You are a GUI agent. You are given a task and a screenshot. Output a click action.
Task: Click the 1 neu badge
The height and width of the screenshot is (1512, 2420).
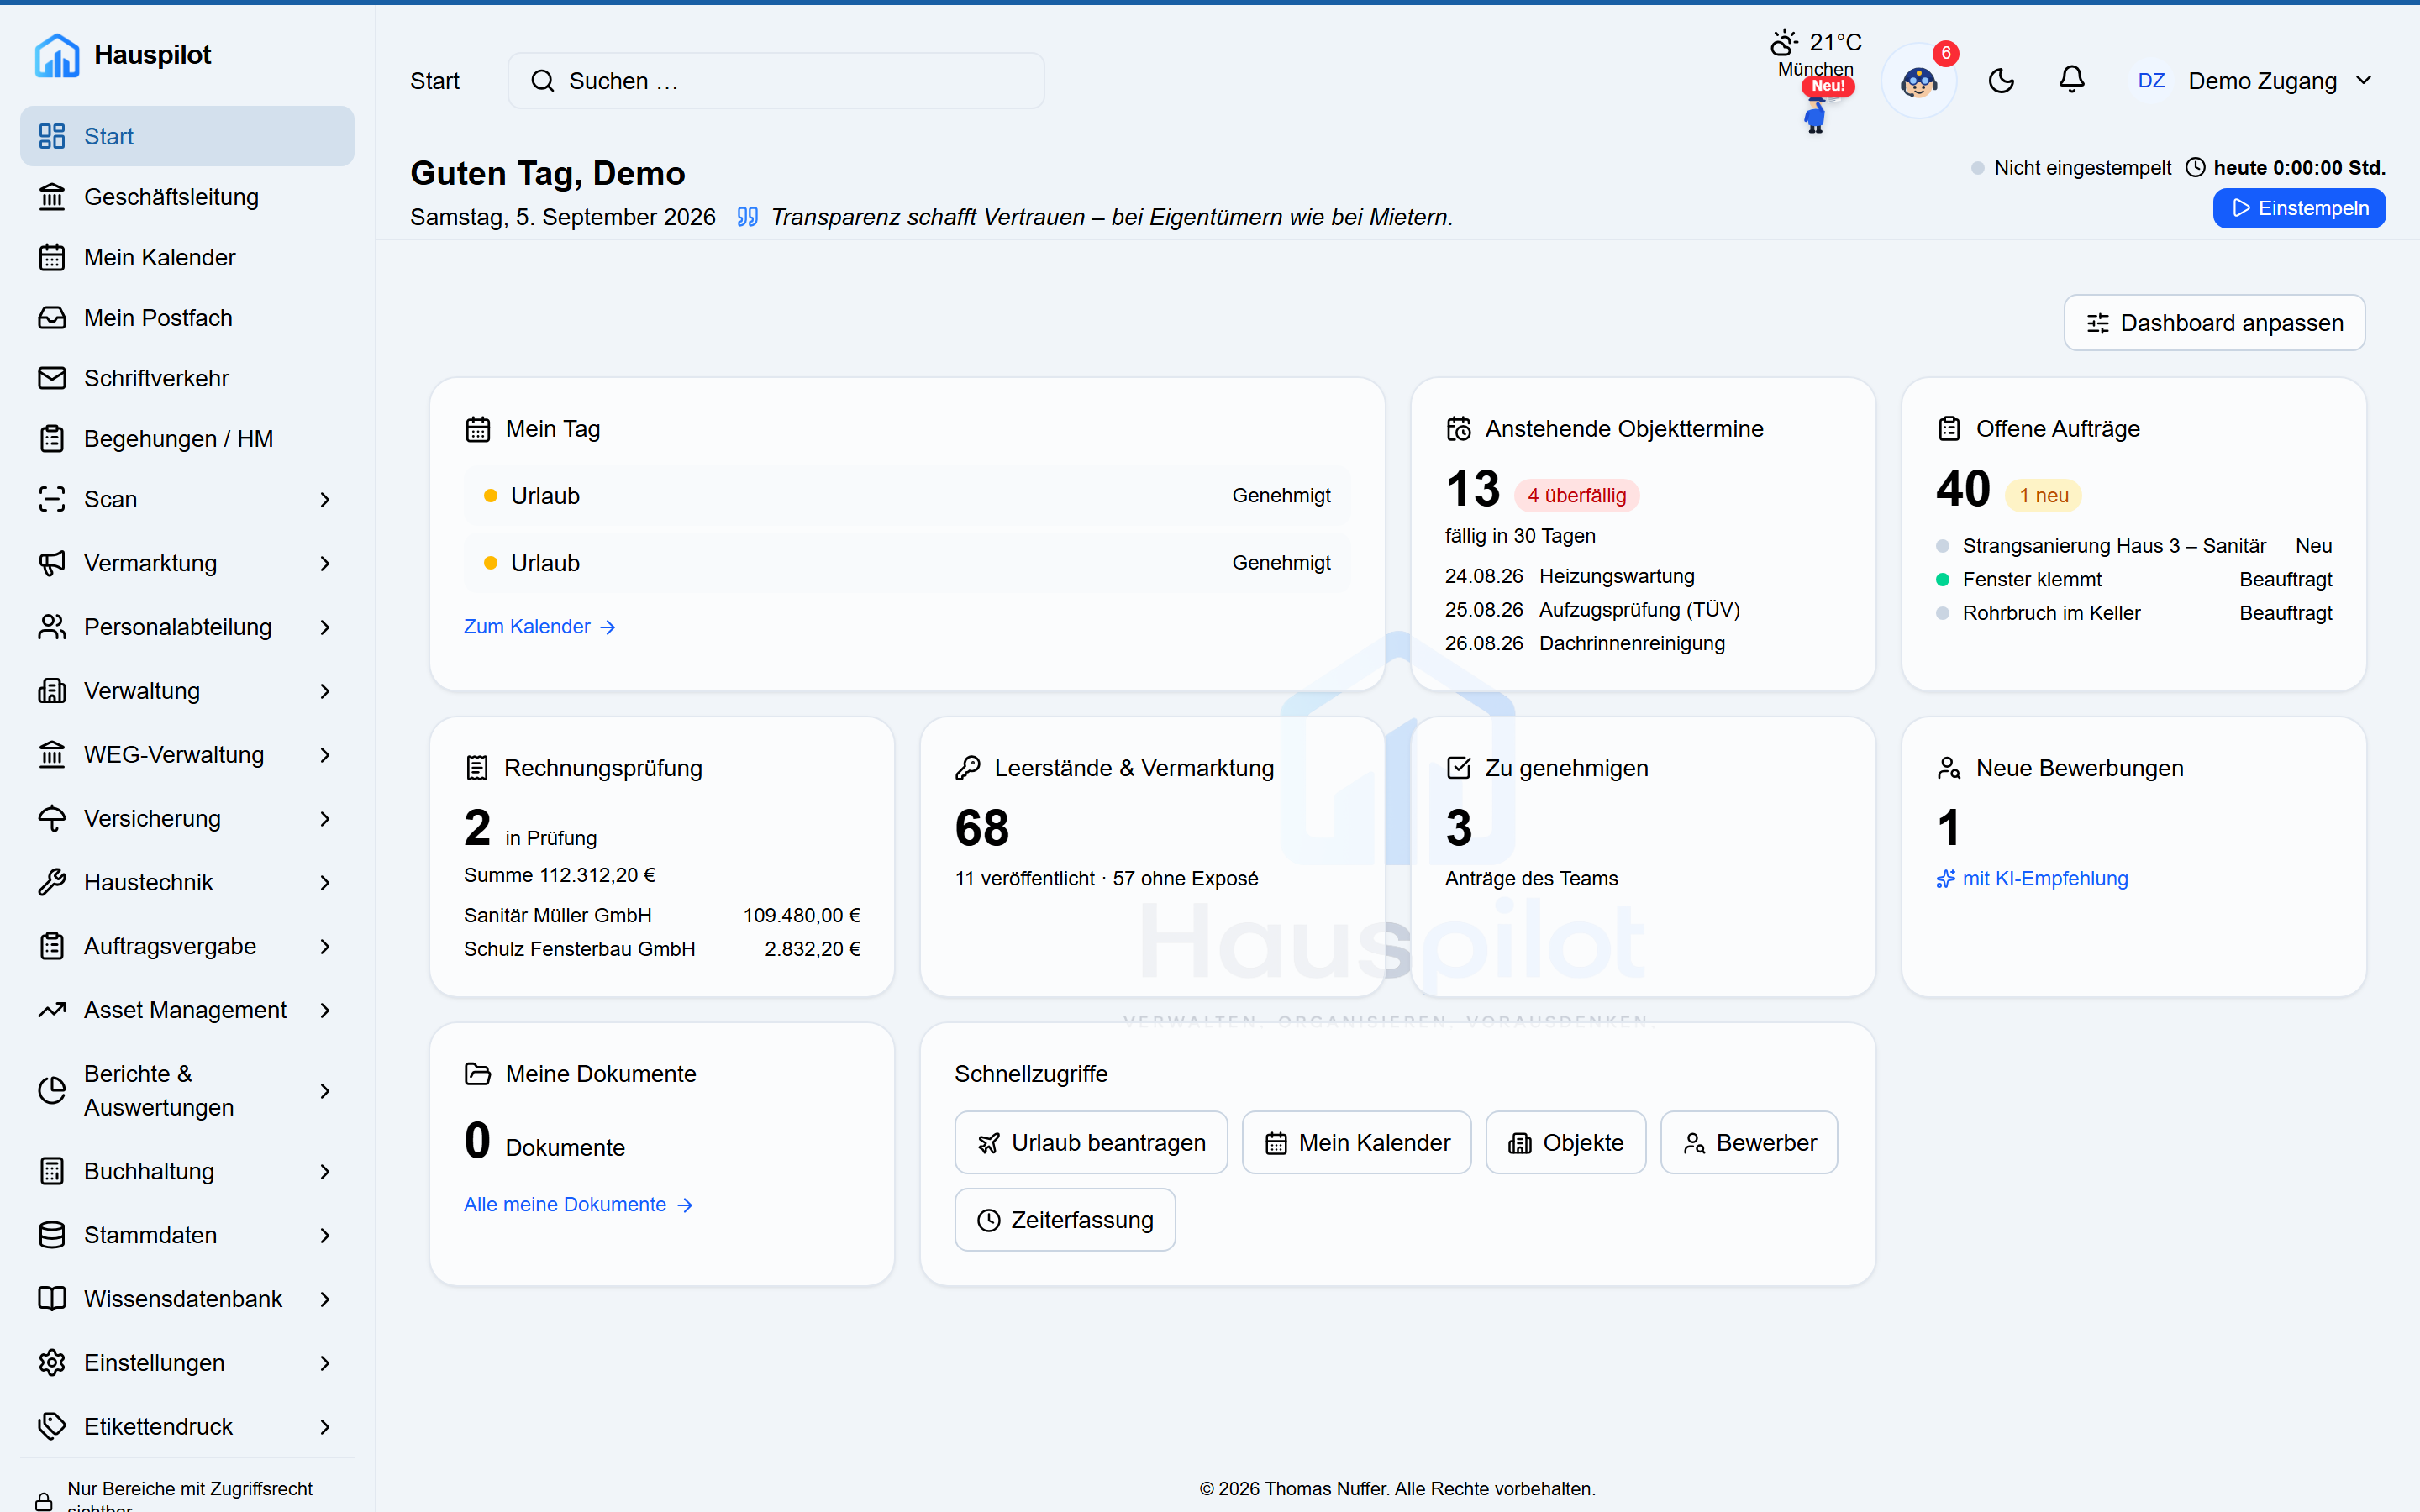(2043, 495)
